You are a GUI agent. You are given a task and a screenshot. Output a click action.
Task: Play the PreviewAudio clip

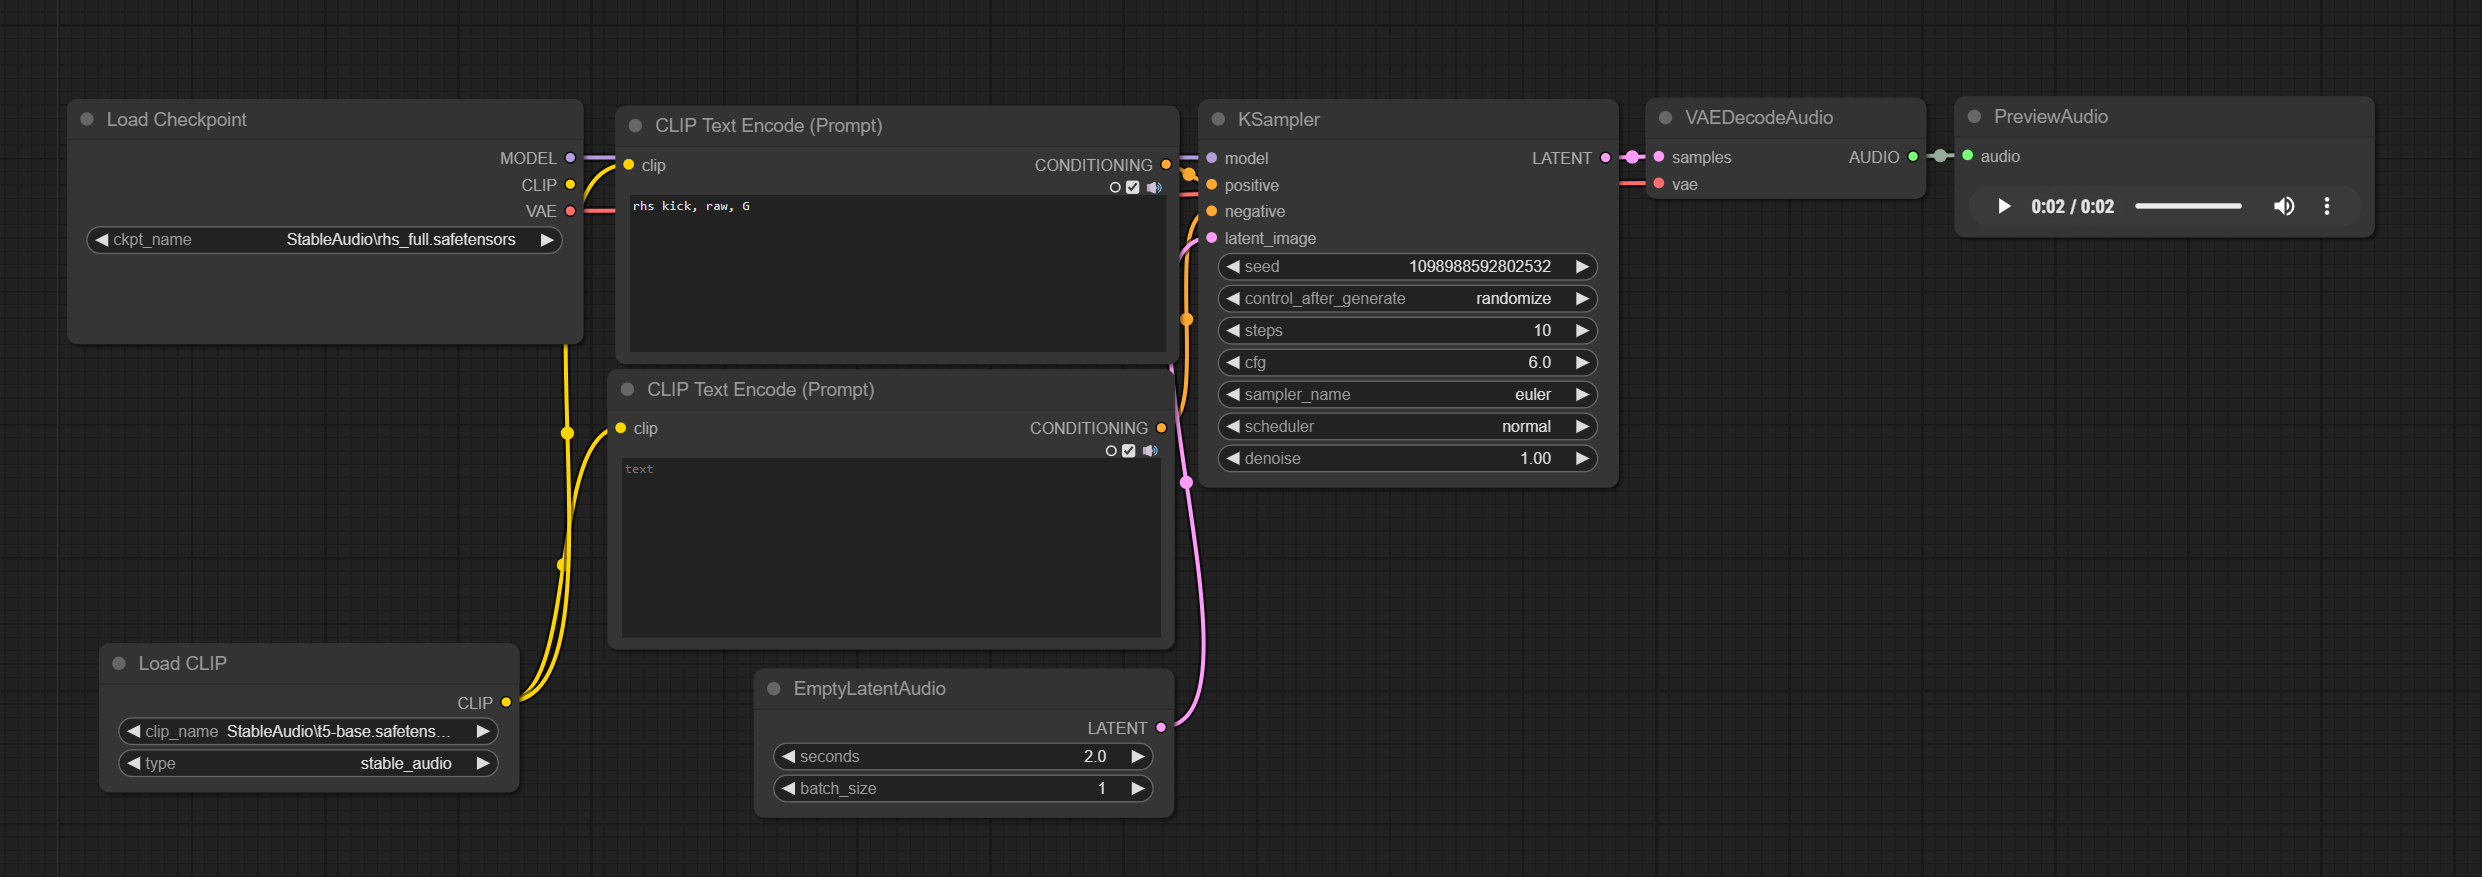[2004, 207]
